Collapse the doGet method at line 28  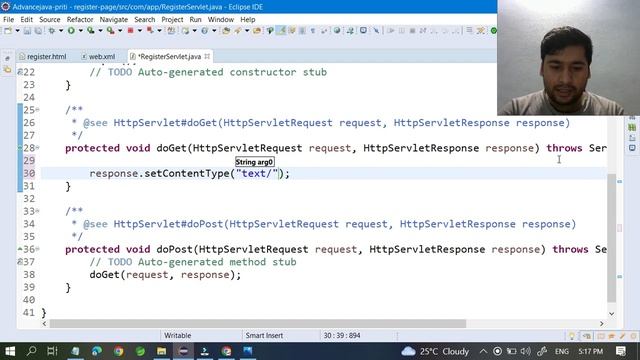[x=37, y=147]
